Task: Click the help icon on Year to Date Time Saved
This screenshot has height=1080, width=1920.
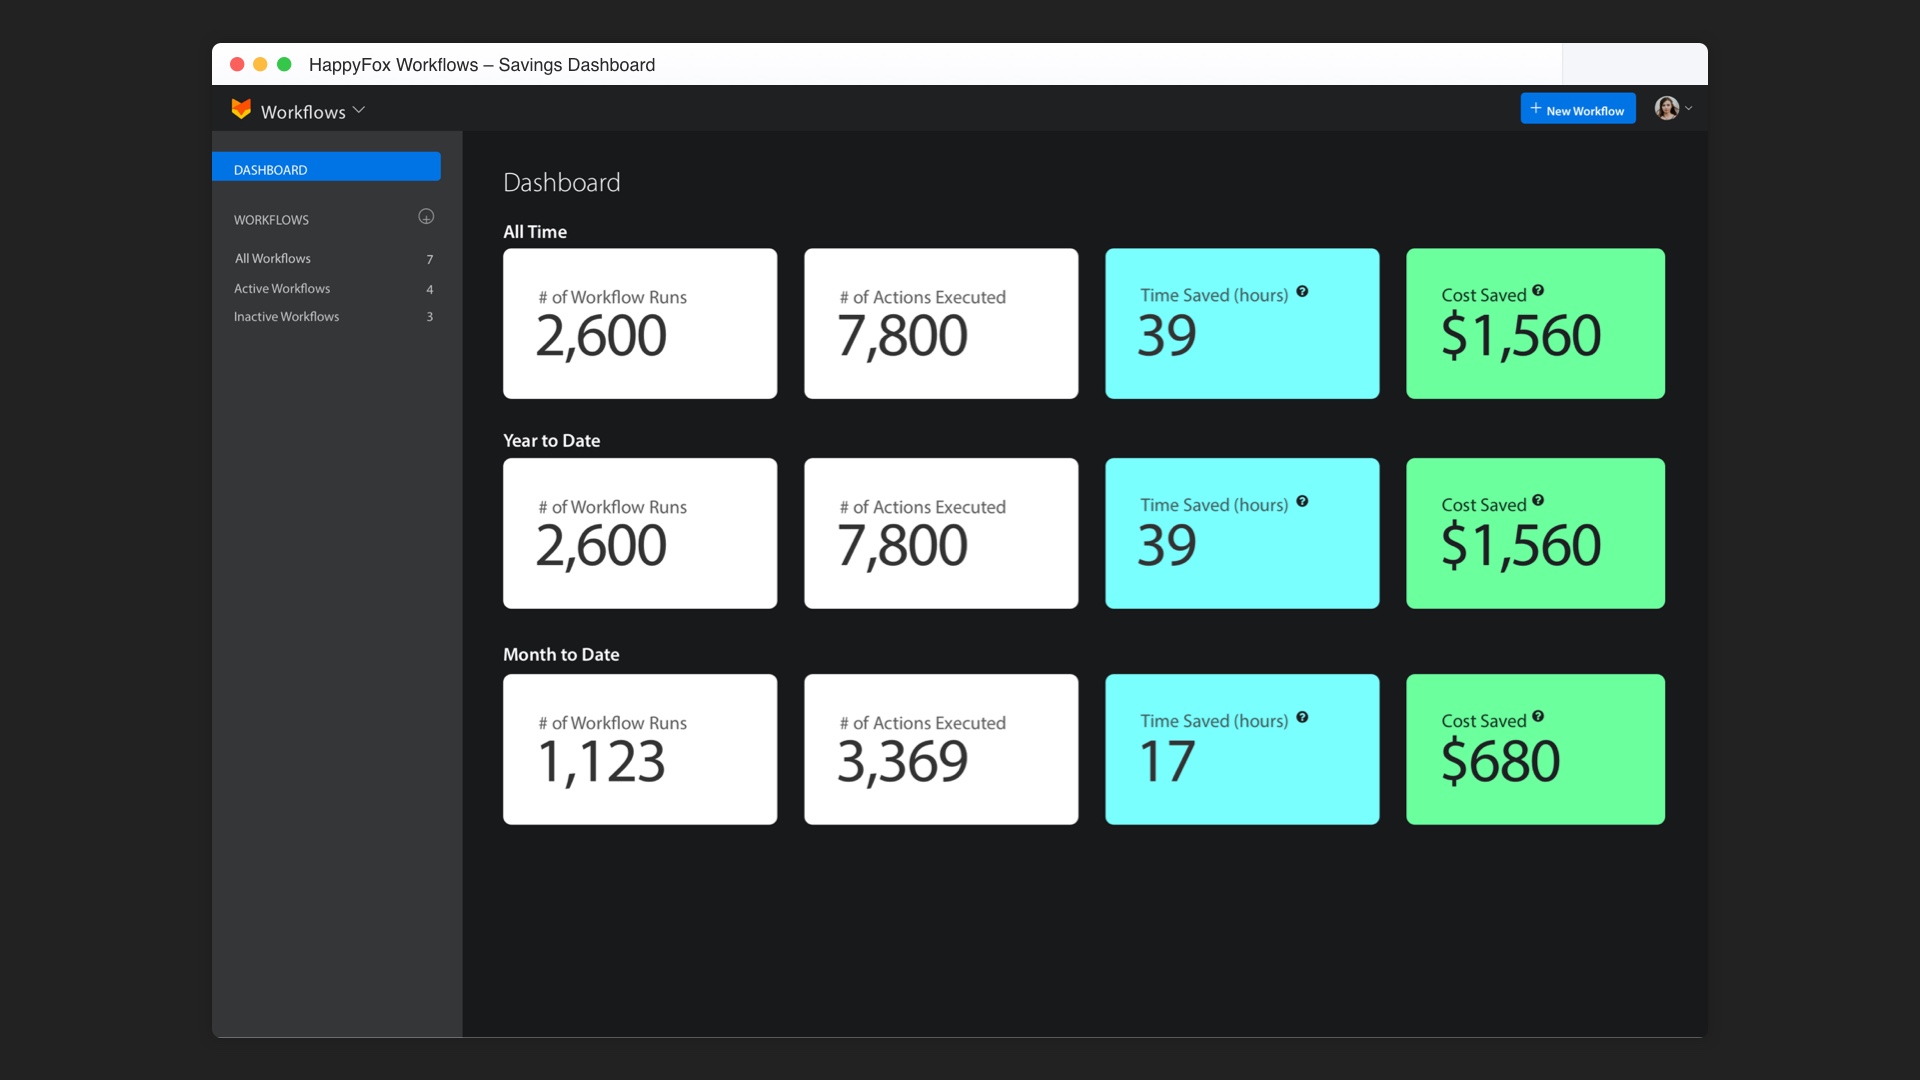Action: click(x=1302, y=502)
